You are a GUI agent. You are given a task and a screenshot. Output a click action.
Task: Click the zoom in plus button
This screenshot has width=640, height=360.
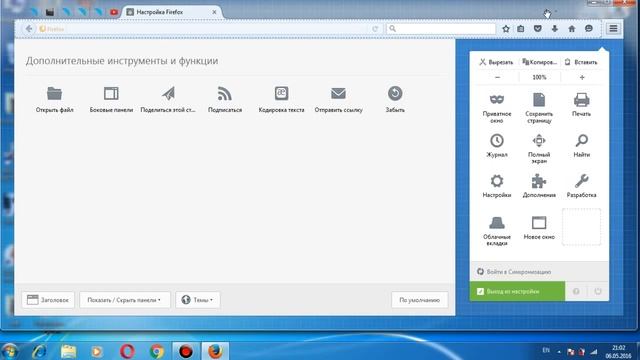coord(582,77)
